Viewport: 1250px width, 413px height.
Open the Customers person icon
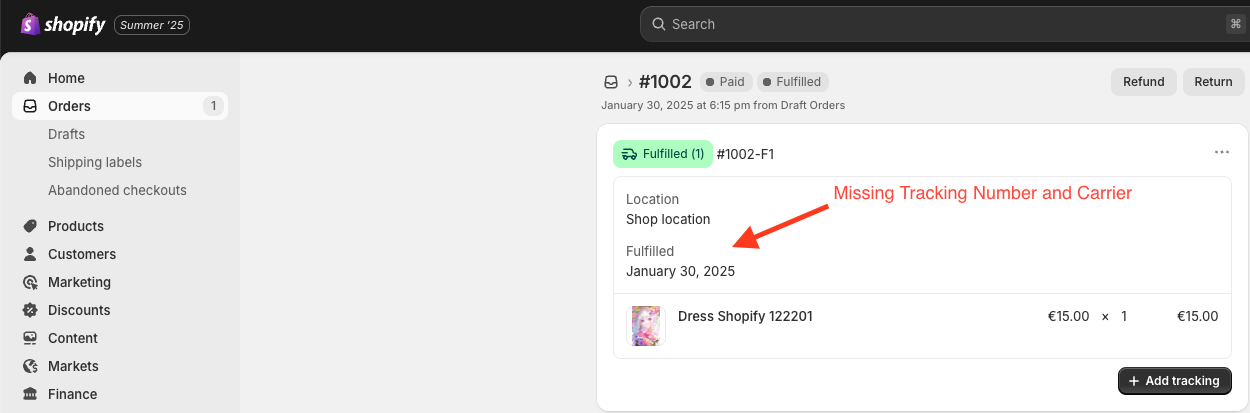30,254
